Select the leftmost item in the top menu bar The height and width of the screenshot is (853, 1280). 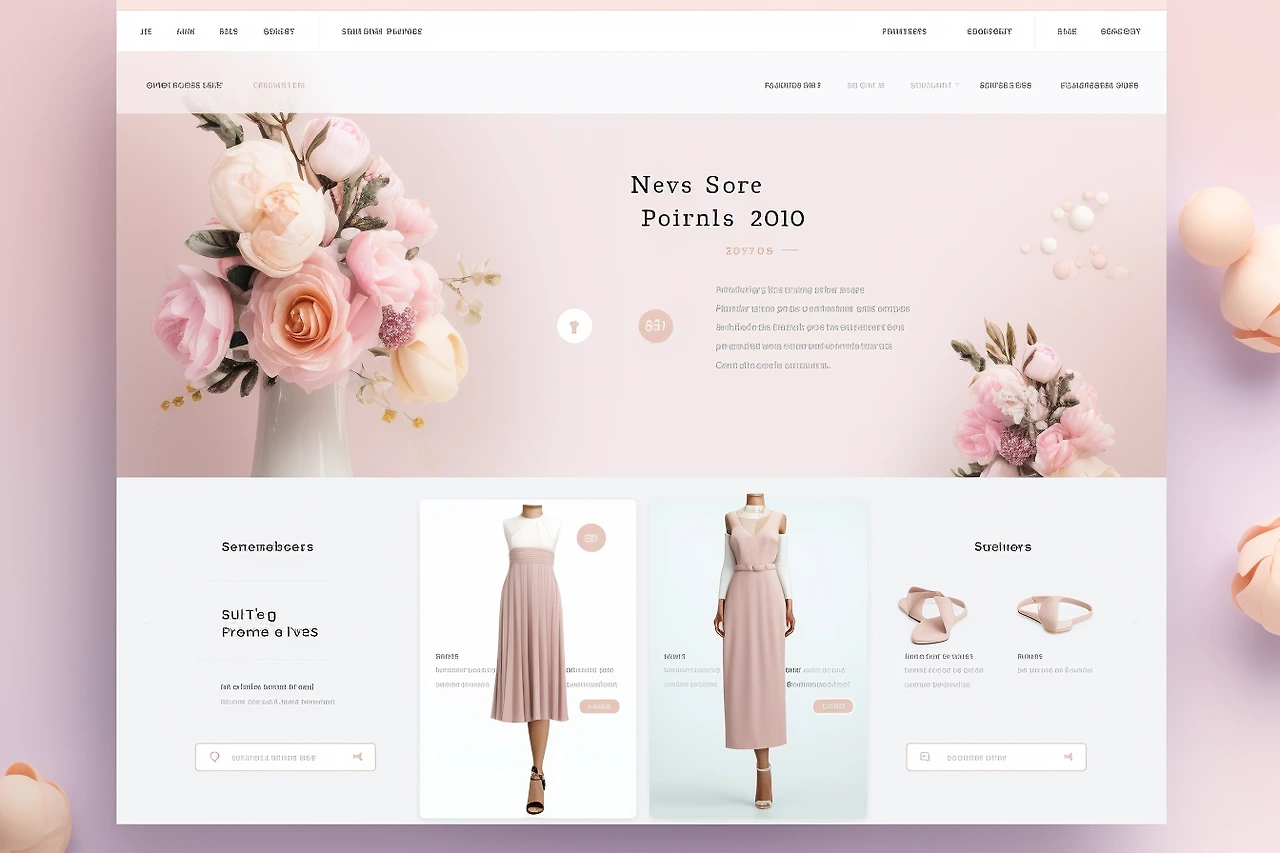(146, 31)
